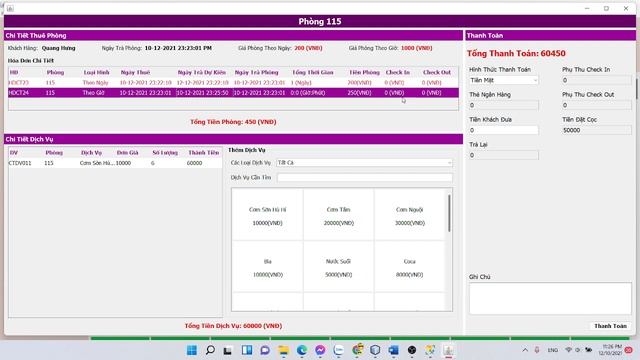Open Messenger from the taskbar
The height and width of the screenshot is (360, 640).
[x=320, y=350]
